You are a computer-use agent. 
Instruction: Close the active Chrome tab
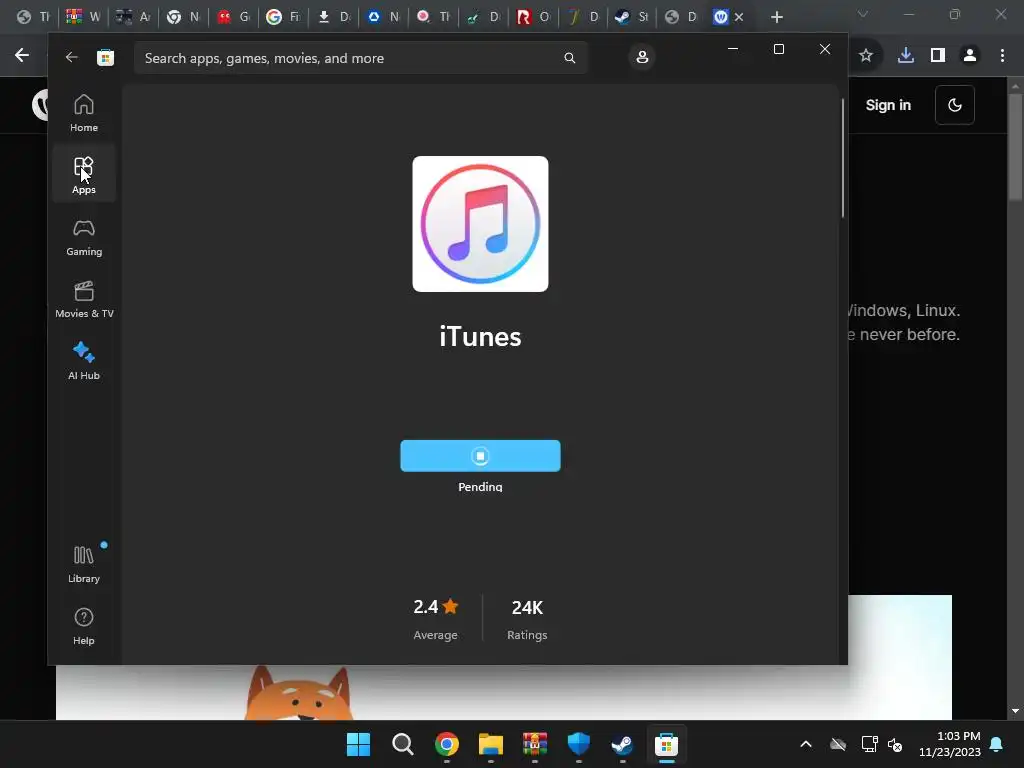[x=739, y=17]
